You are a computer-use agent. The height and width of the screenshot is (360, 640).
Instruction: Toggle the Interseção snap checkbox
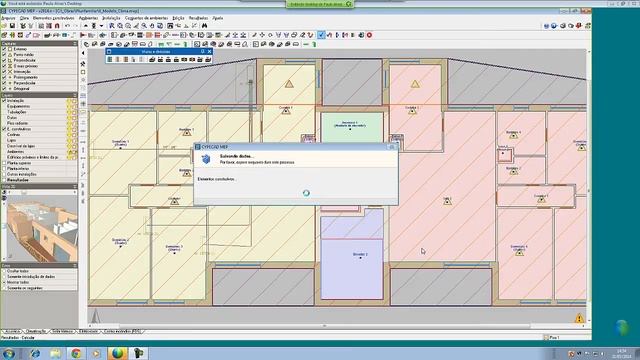[x=4, y=71]
